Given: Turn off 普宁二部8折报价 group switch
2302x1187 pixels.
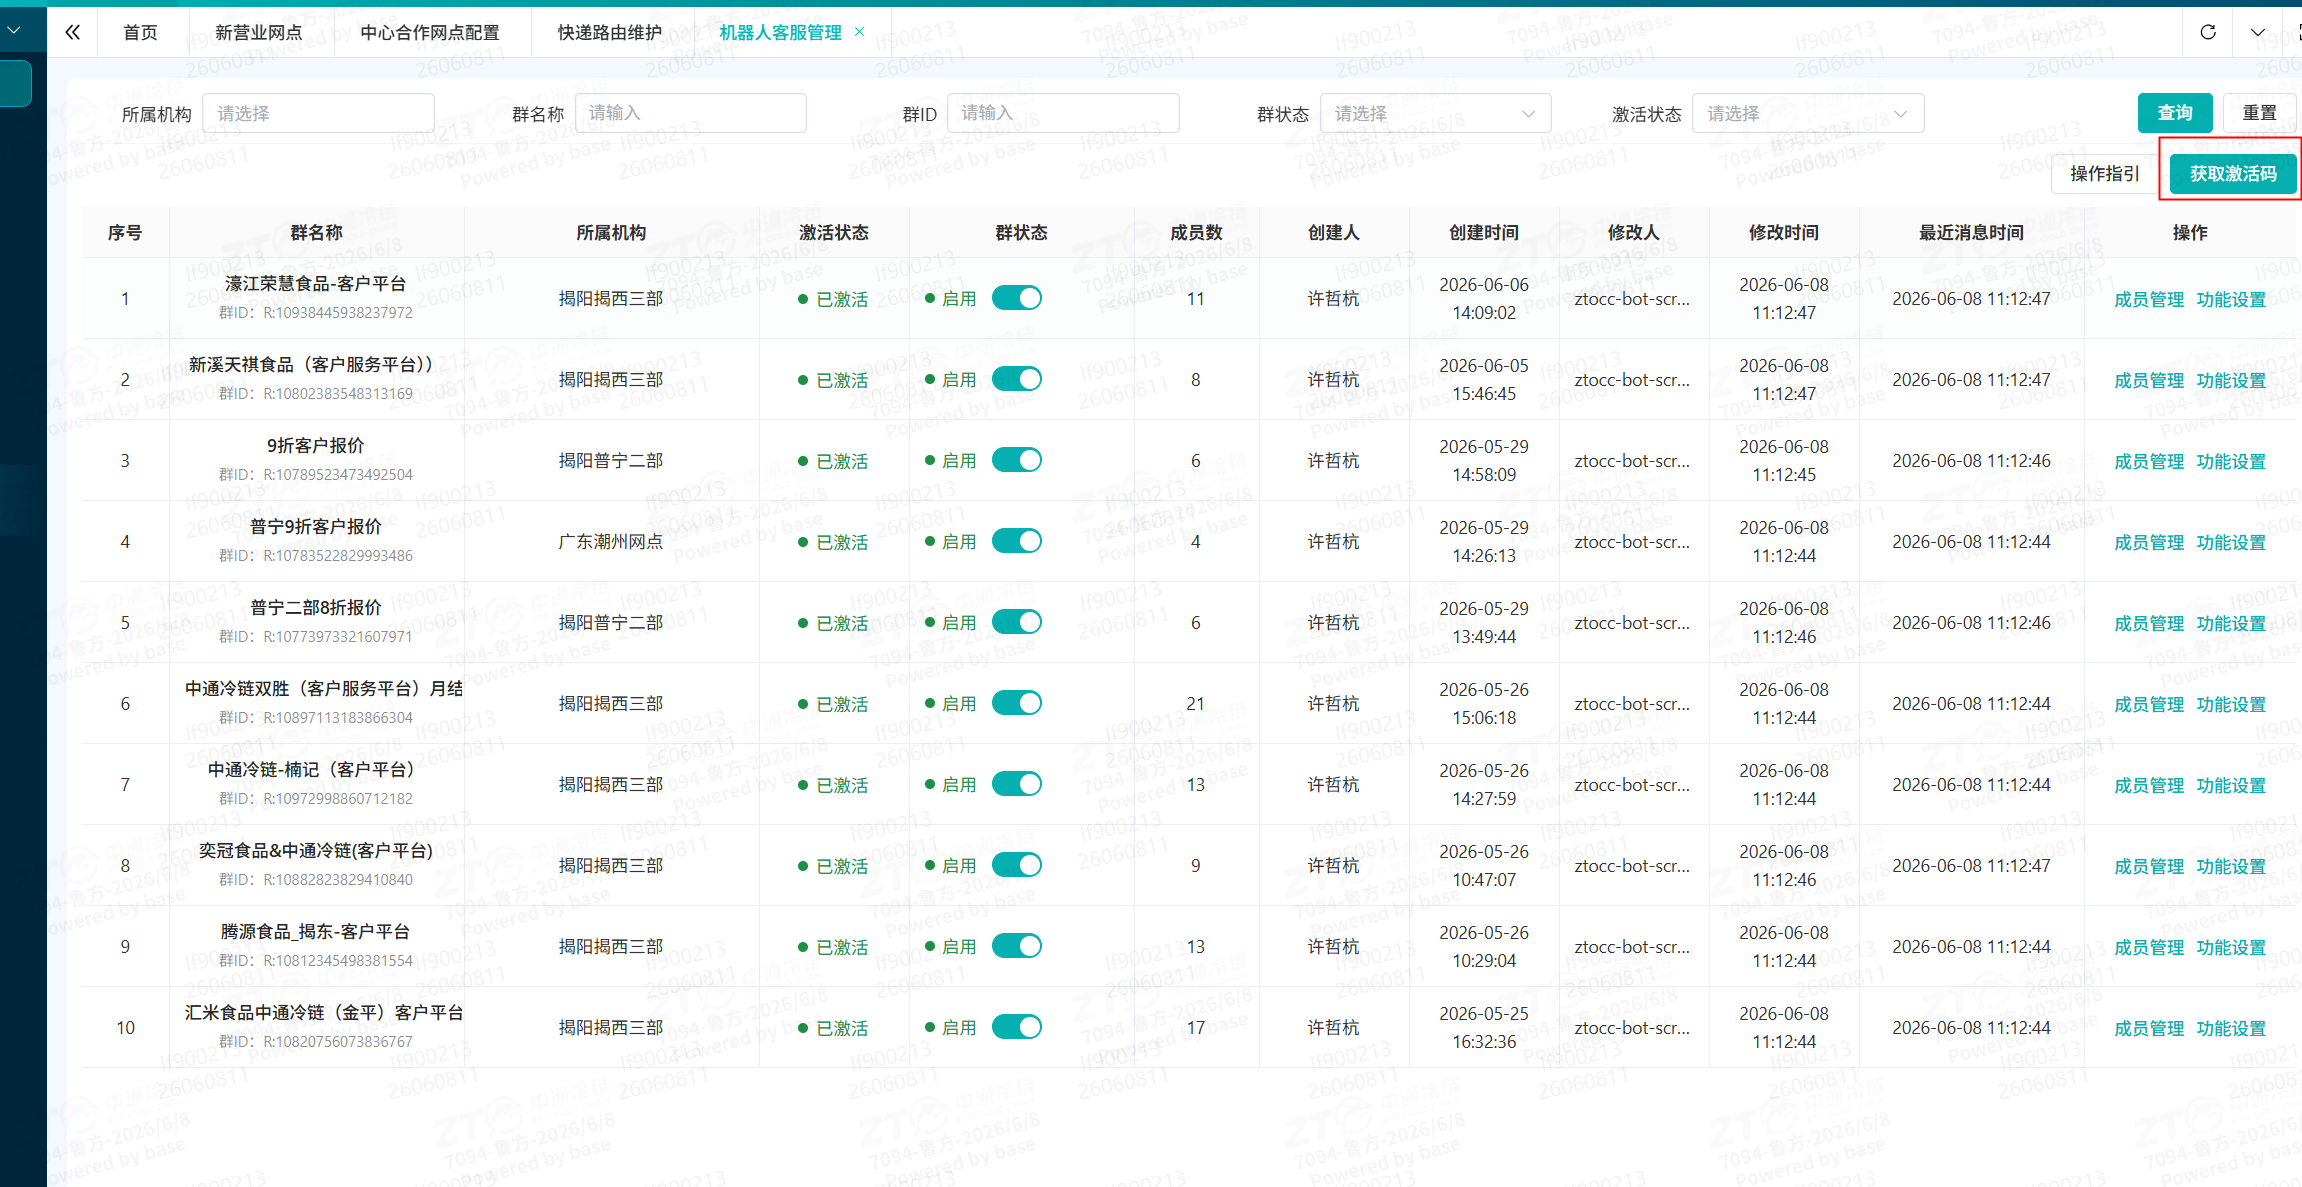Looking at the screenshot, I should pyautogui.click(x=1017, y=622).
